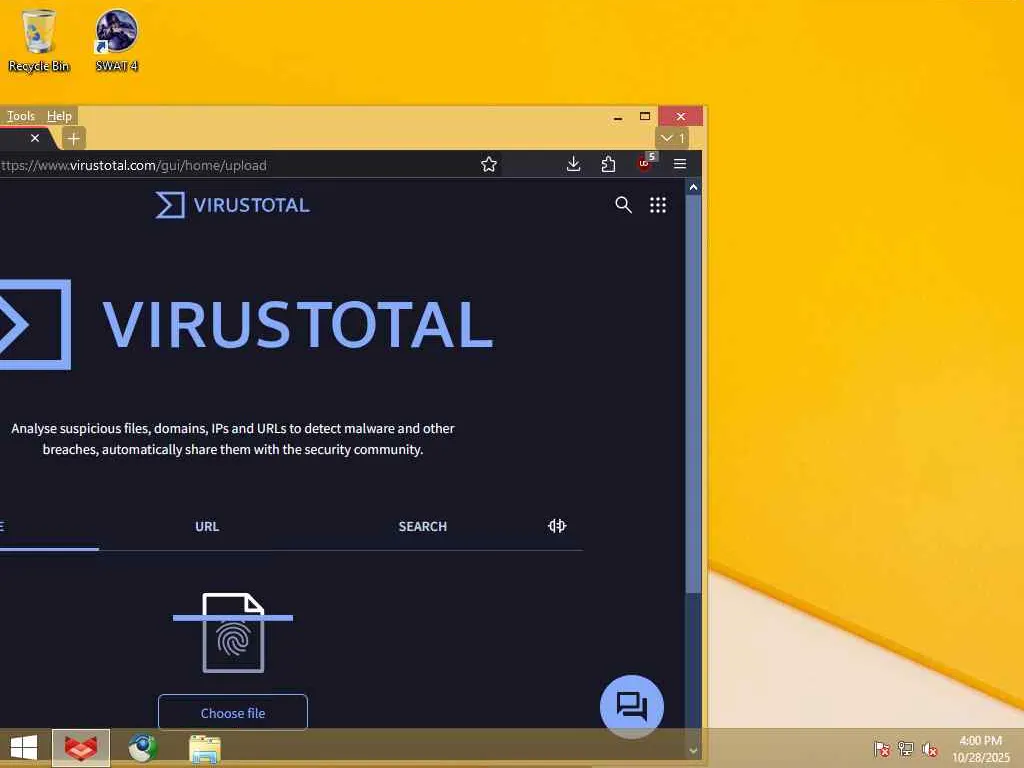
Task: Switch to the URL tab
Action: 207,526
